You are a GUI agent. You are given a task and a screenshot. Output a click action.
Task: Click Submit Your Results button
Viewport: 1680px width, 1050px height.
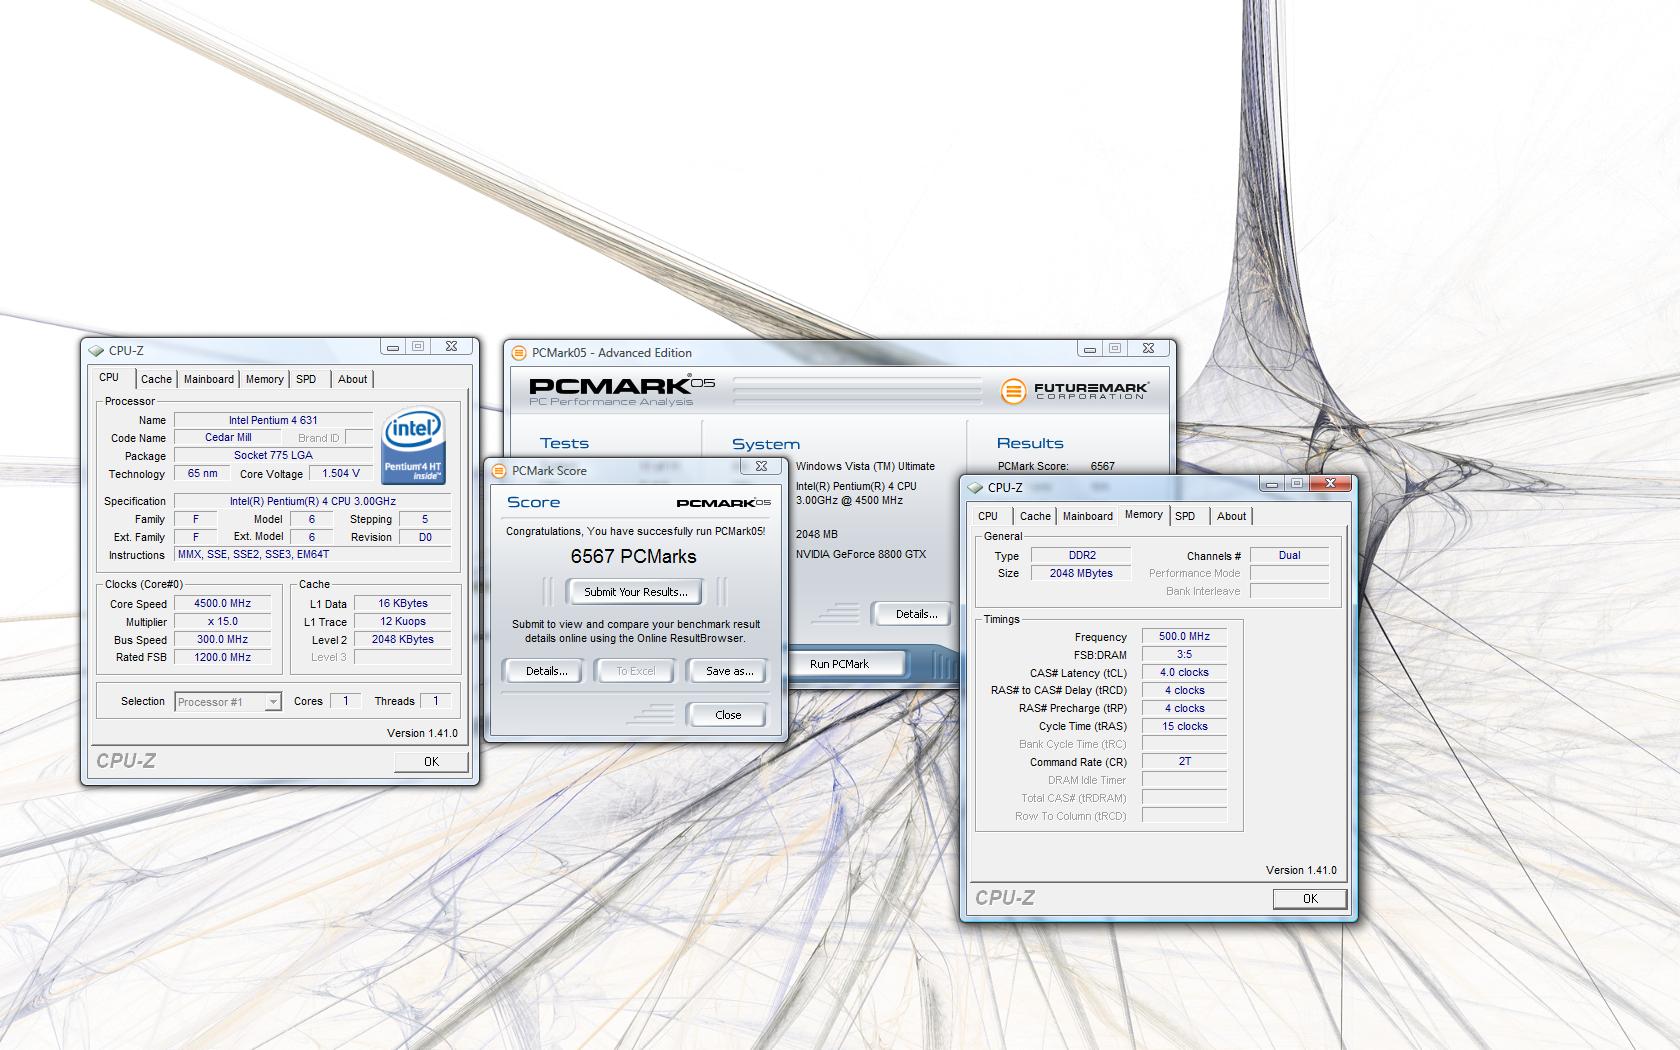tap(635, 592)
